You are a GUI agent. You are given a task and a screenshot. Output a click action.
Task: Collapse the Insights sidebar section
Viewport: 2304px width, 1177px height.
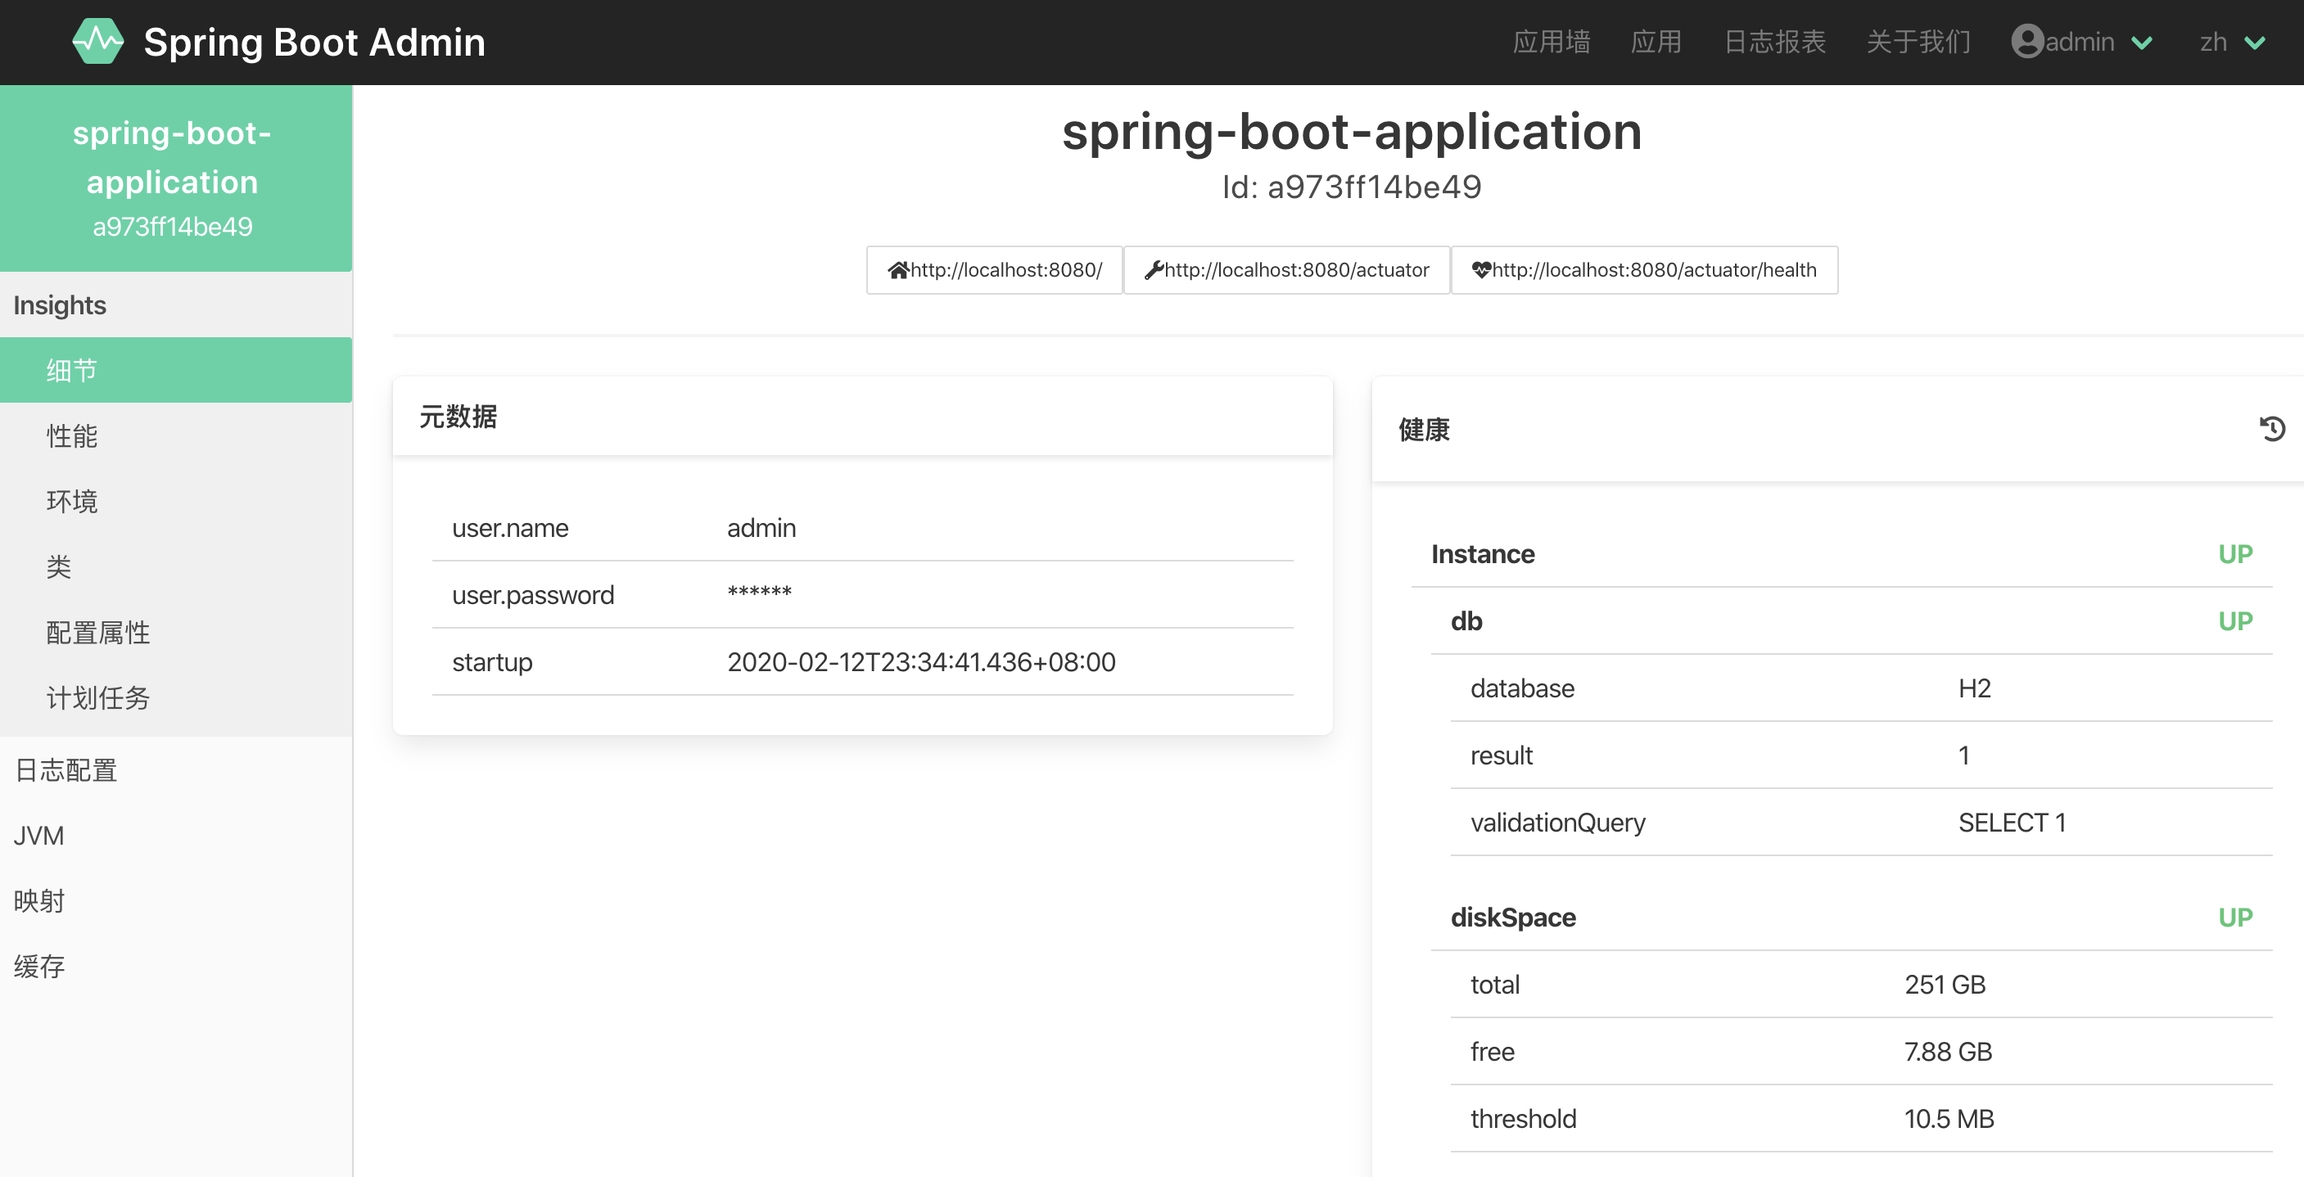(x=60, y=305)
